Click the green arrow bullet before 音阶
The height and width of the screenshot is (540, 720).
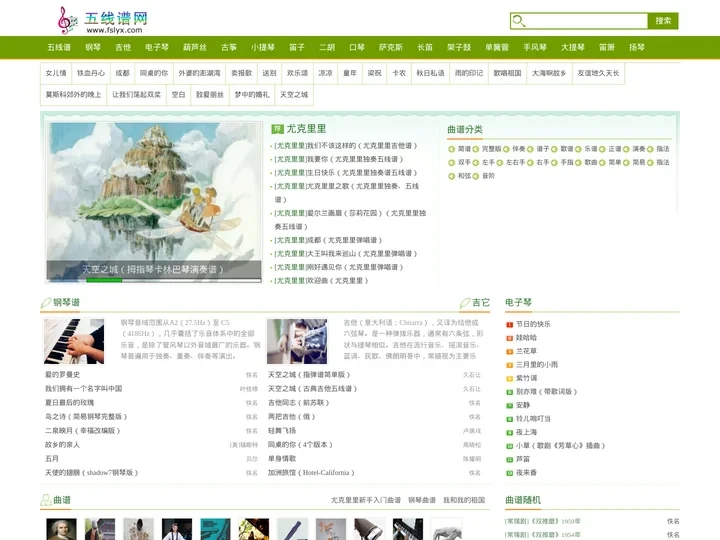click(x=476, y=176)
